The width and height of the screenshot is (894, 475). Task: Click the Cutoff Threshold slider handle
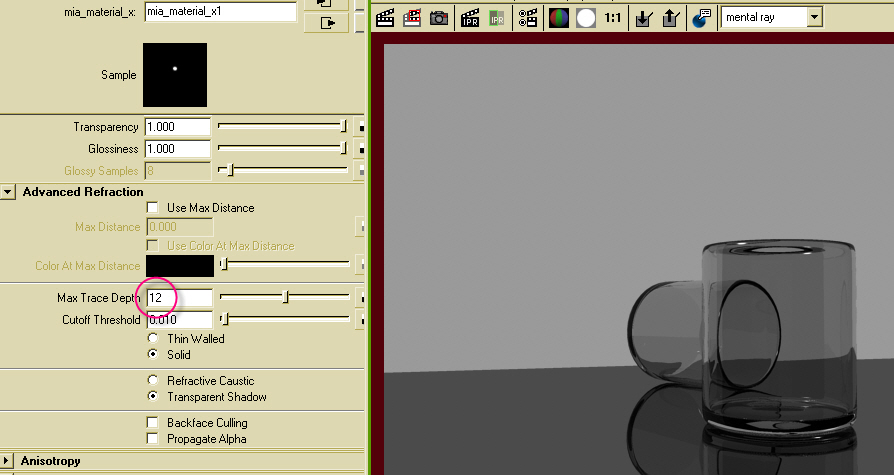tap(224, 319)
